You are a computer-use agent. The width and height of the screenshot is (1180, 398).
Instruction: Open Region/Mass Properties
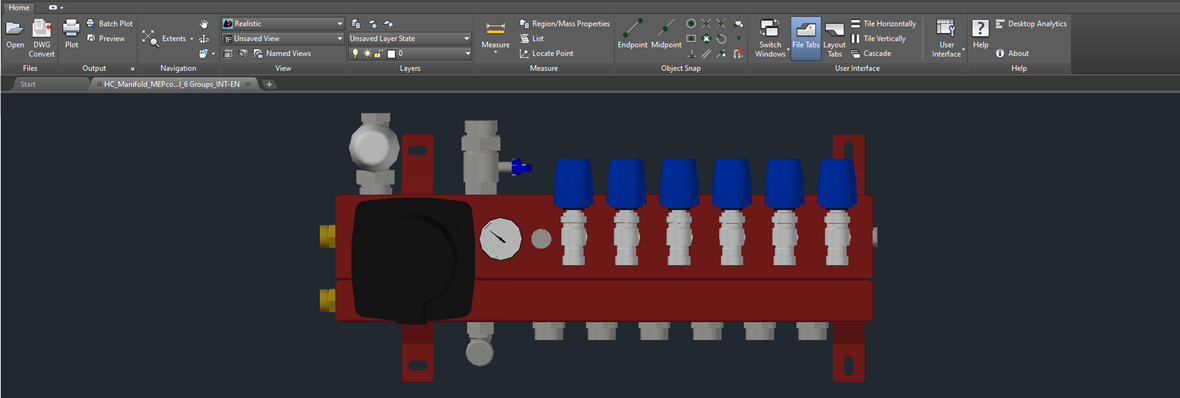564,23
